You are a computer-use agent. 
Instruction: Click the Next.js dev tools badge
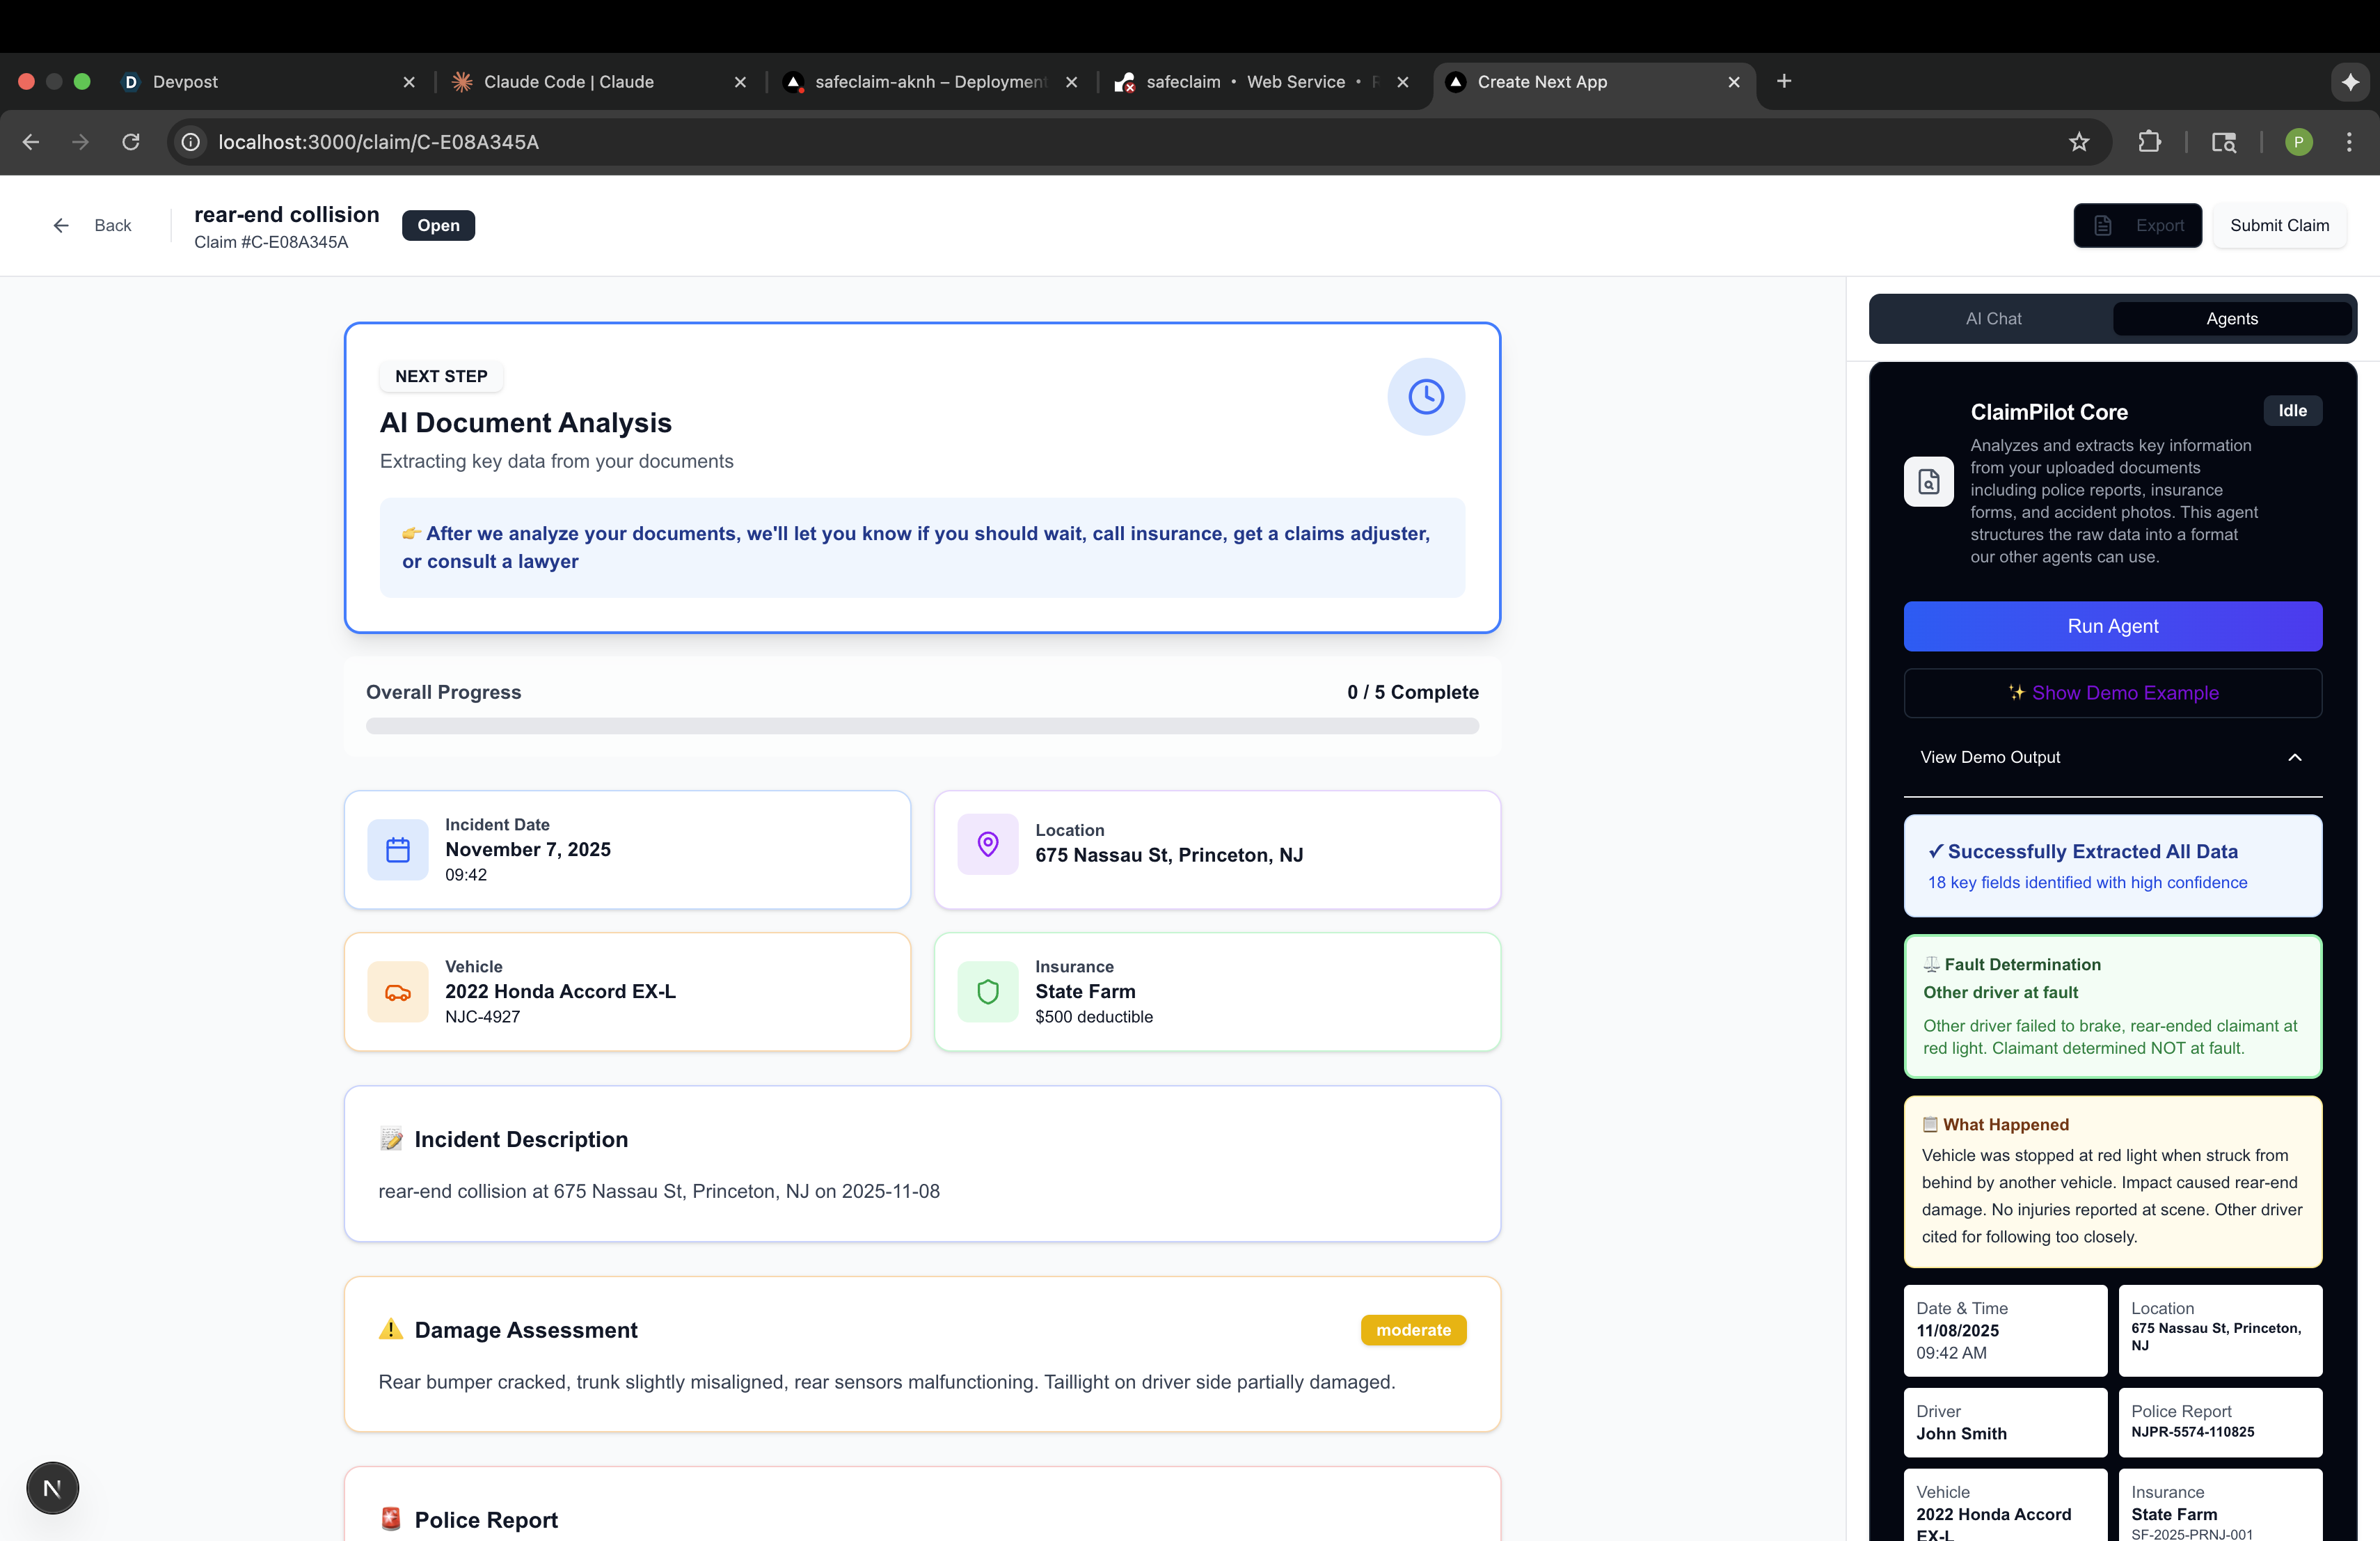pos(52,1488)
